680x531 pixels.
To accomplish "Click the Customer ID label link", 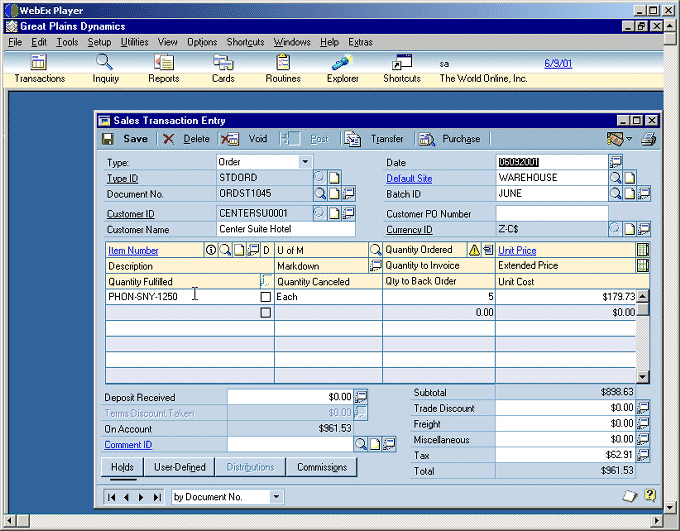I will tap(131, 214).
